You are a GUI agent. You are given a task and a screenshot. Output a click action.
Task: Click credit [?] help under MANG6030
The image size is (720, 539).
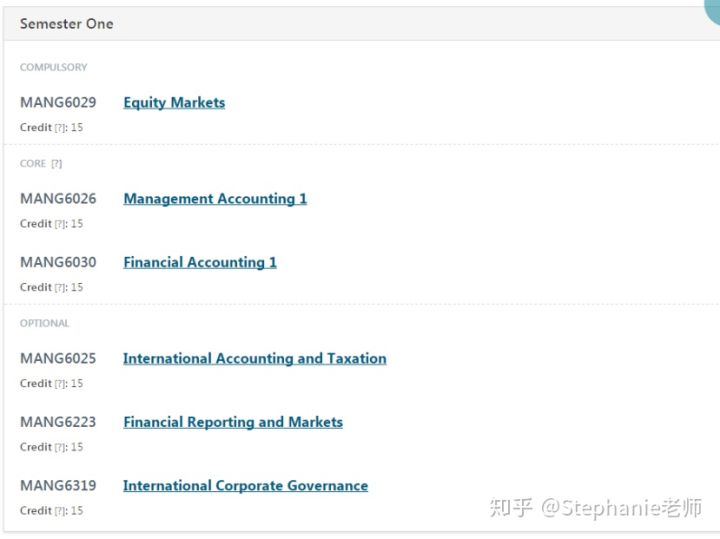[x=60, y=287]
